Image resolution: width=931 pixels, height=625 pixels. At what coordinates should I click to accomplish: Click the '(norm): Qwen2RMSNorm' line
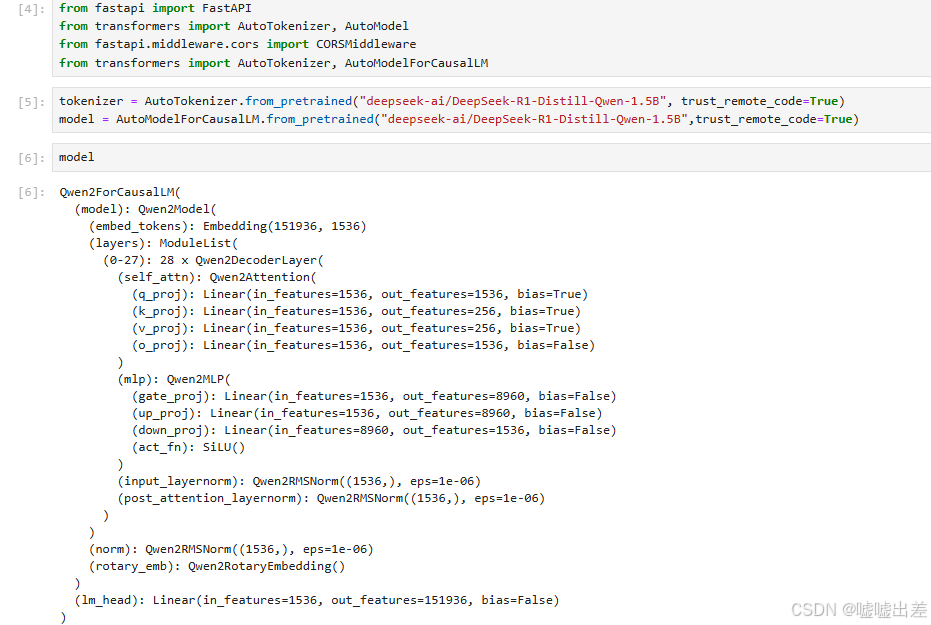(x=231, y=550)
